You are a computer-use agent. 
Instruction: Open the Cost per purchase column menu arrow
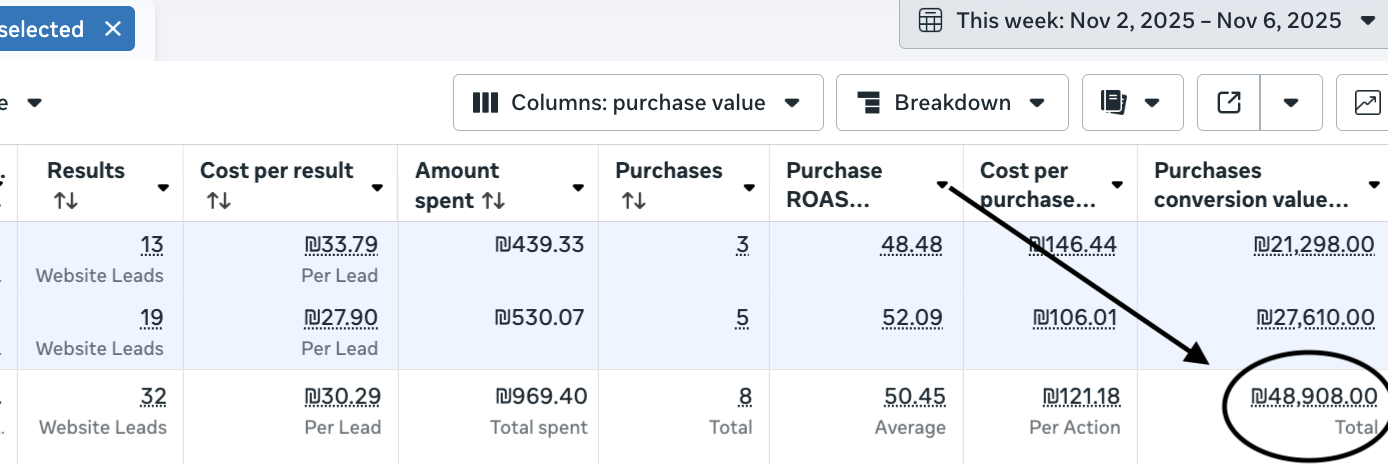coord(1117,185)
